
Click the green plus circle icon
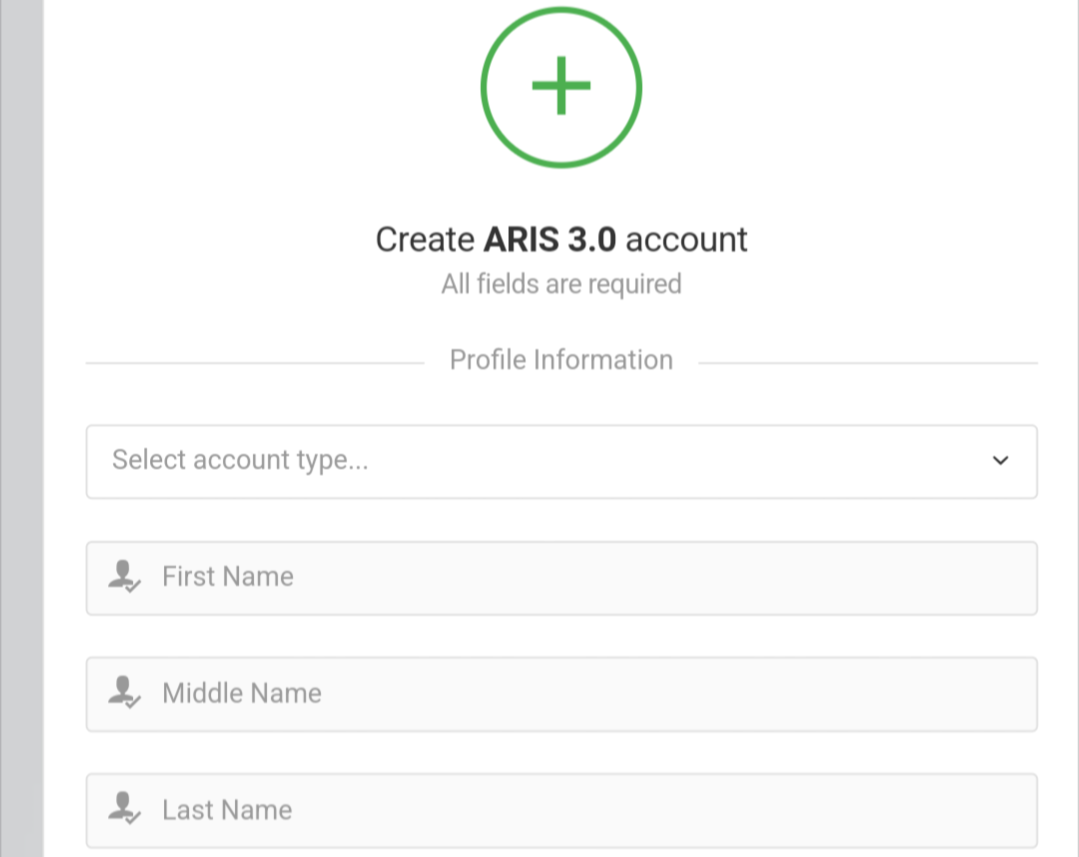561,86
